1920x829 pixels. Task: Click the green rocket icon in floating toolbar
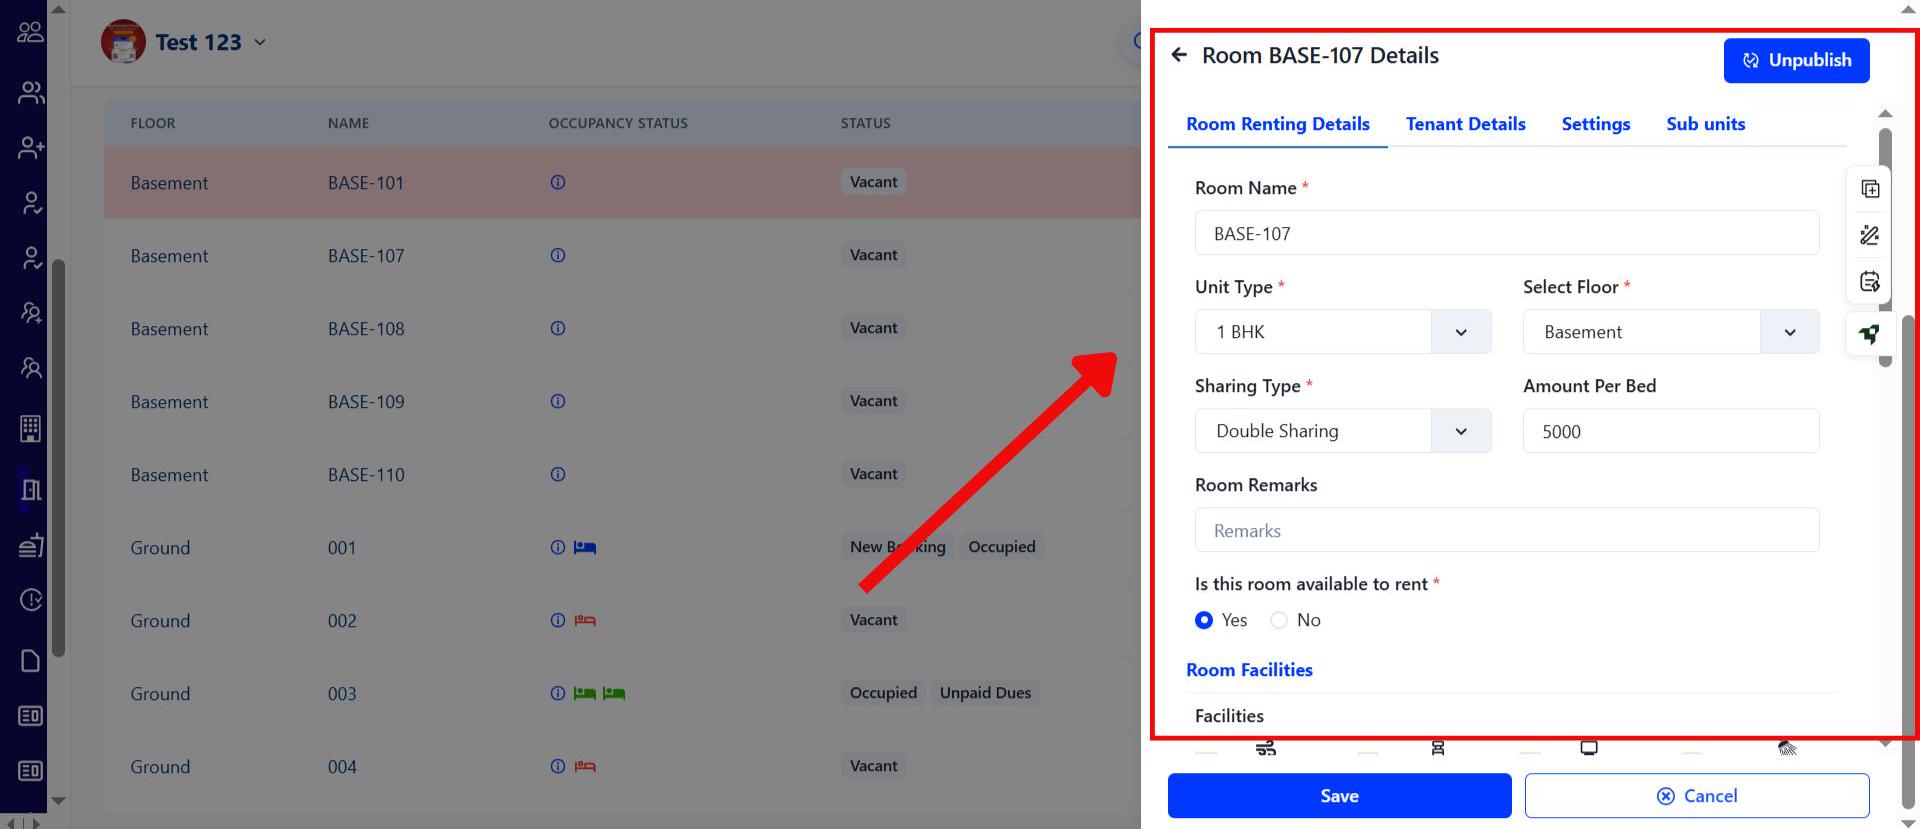(x=1869, y=334)
